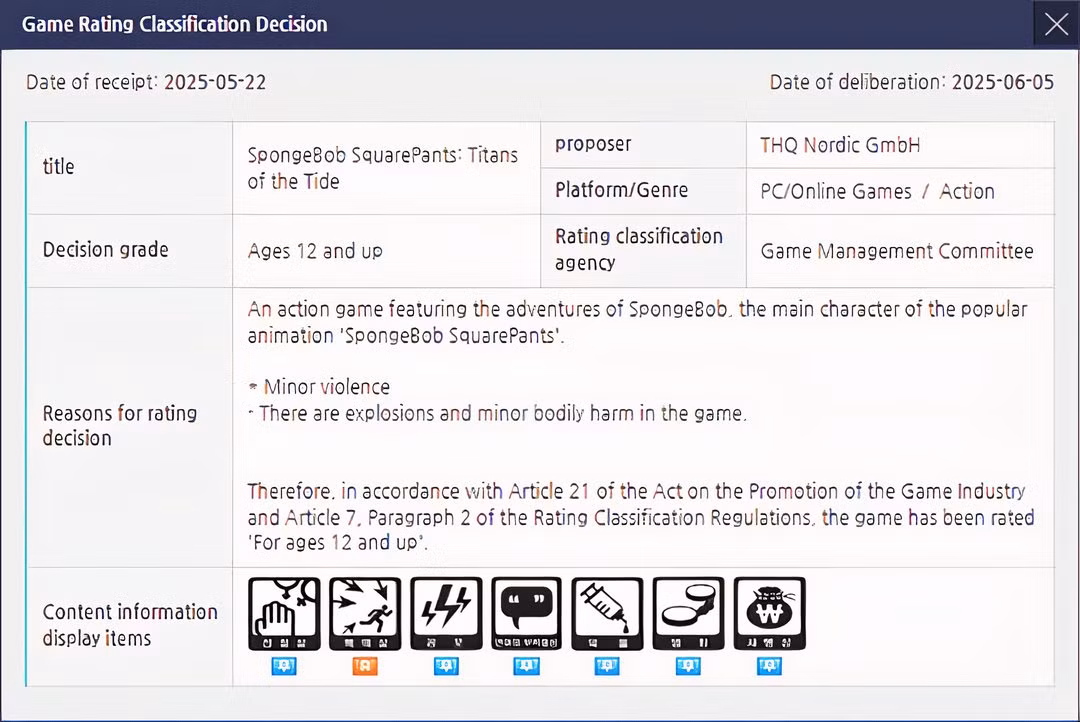The image size is (1080, 722).
Task: Click the blue badge under the speech bubble icon
Action: click(527, 666)
